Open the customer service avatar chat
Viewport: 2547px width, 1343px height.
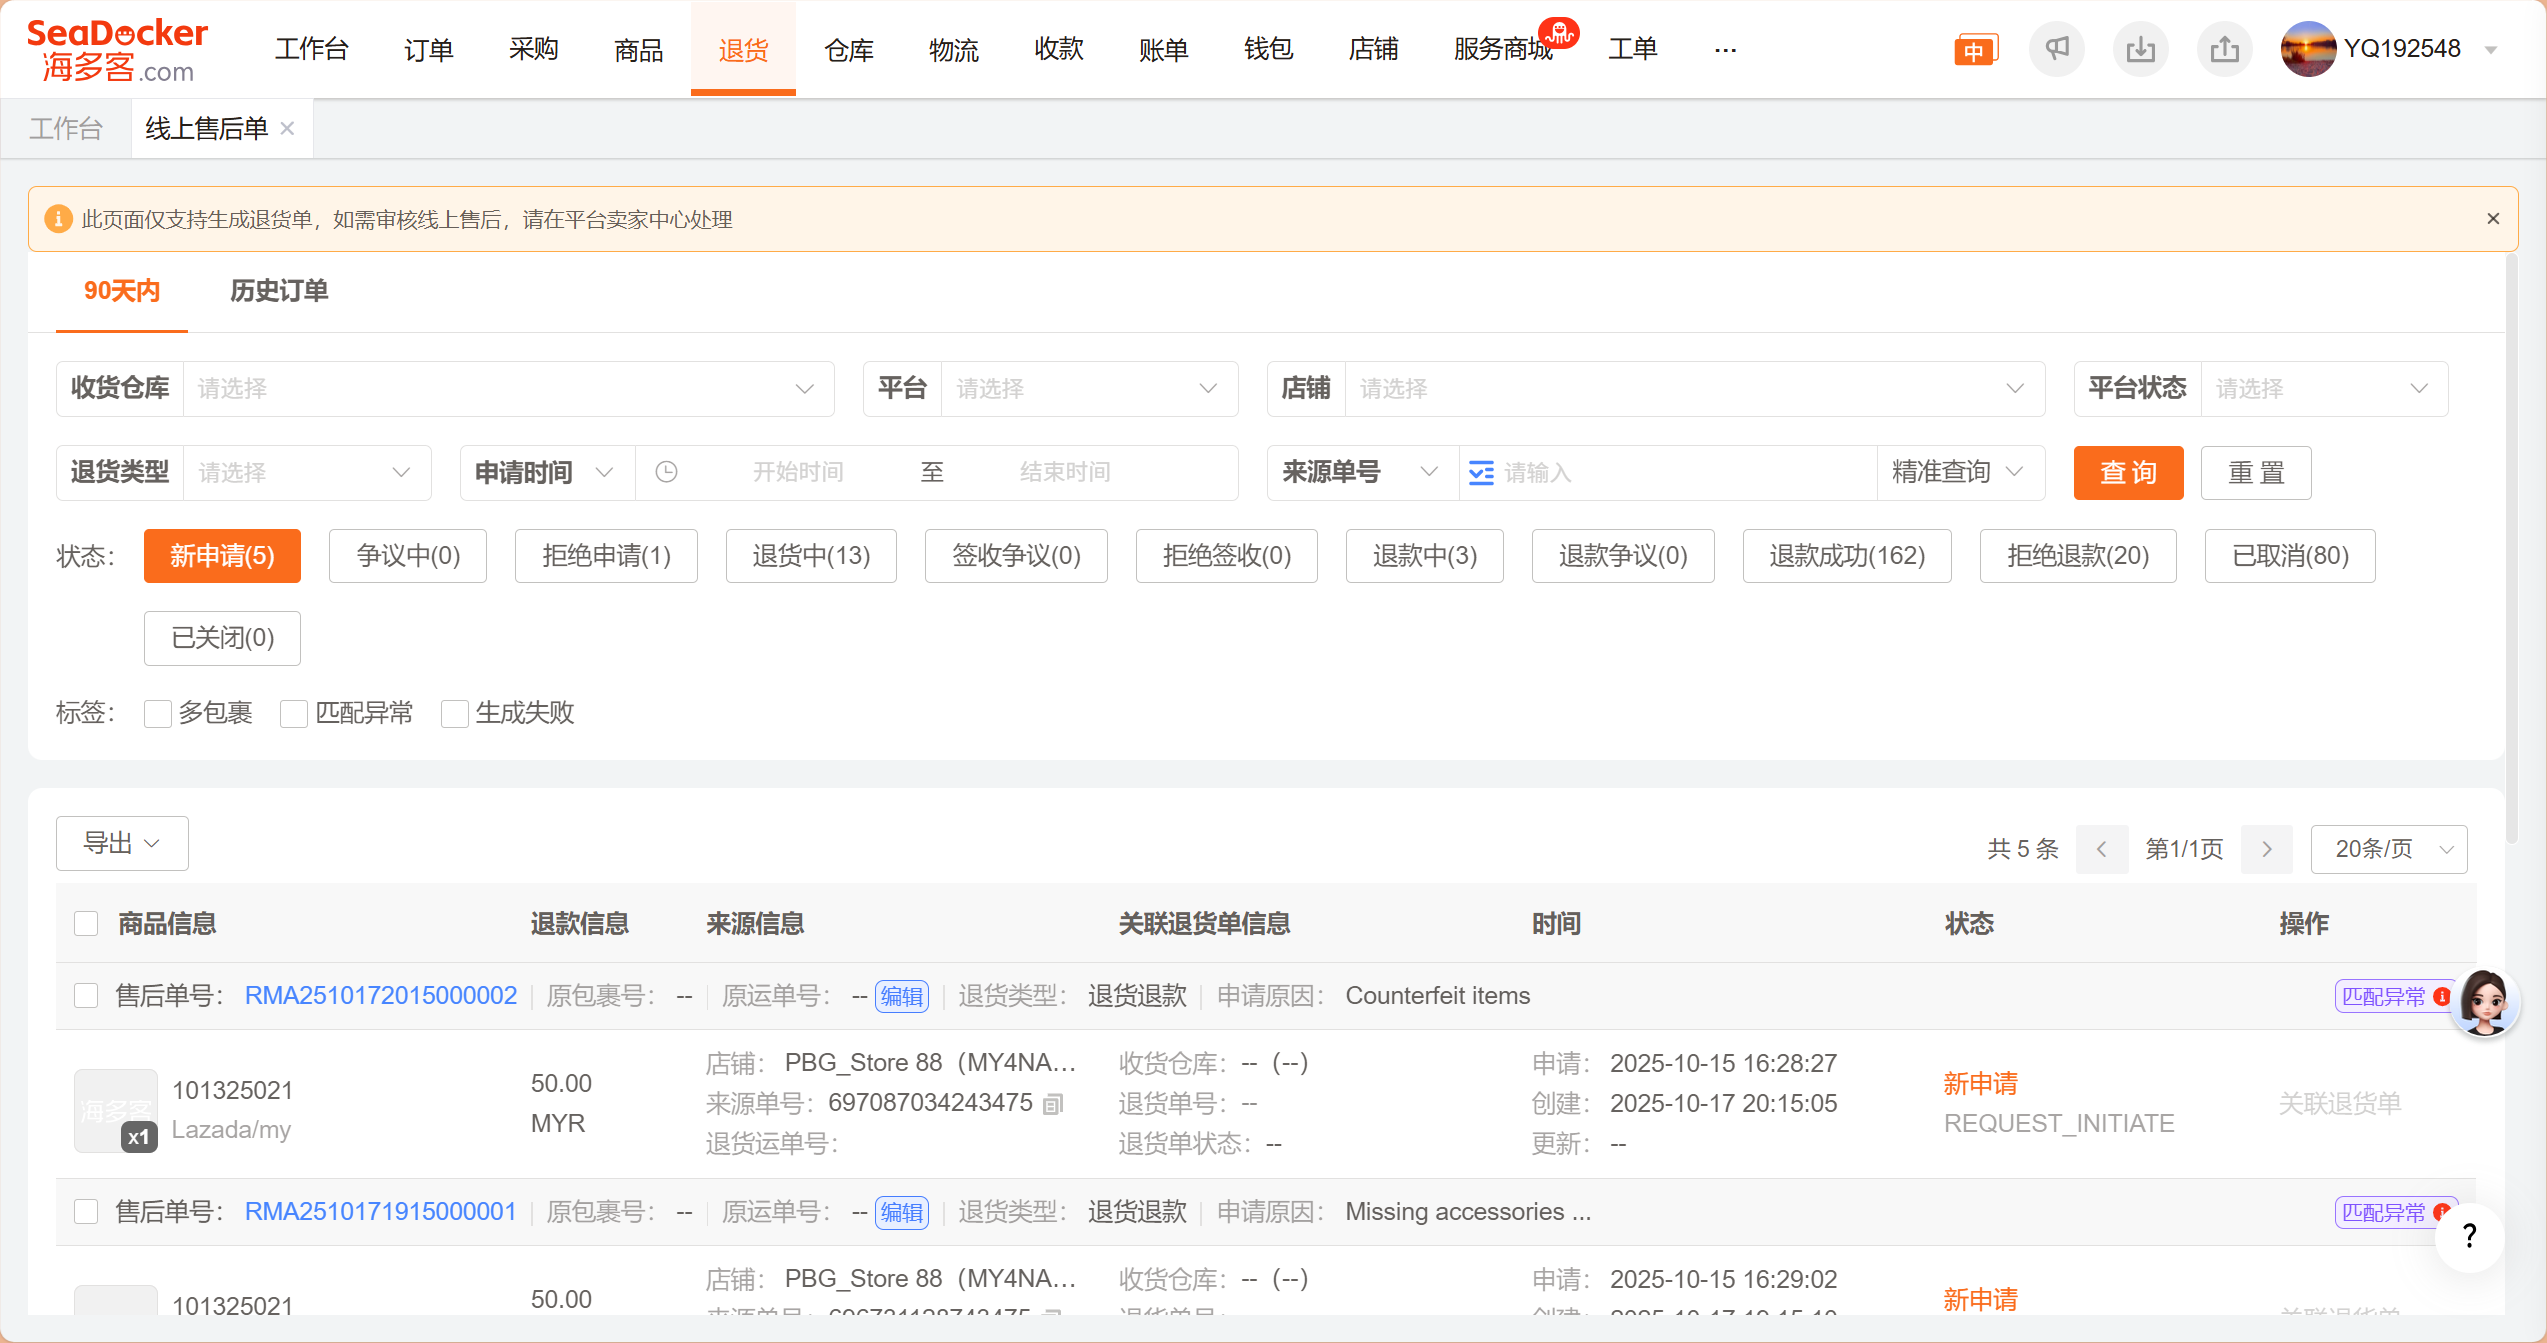point(2484,1002)
